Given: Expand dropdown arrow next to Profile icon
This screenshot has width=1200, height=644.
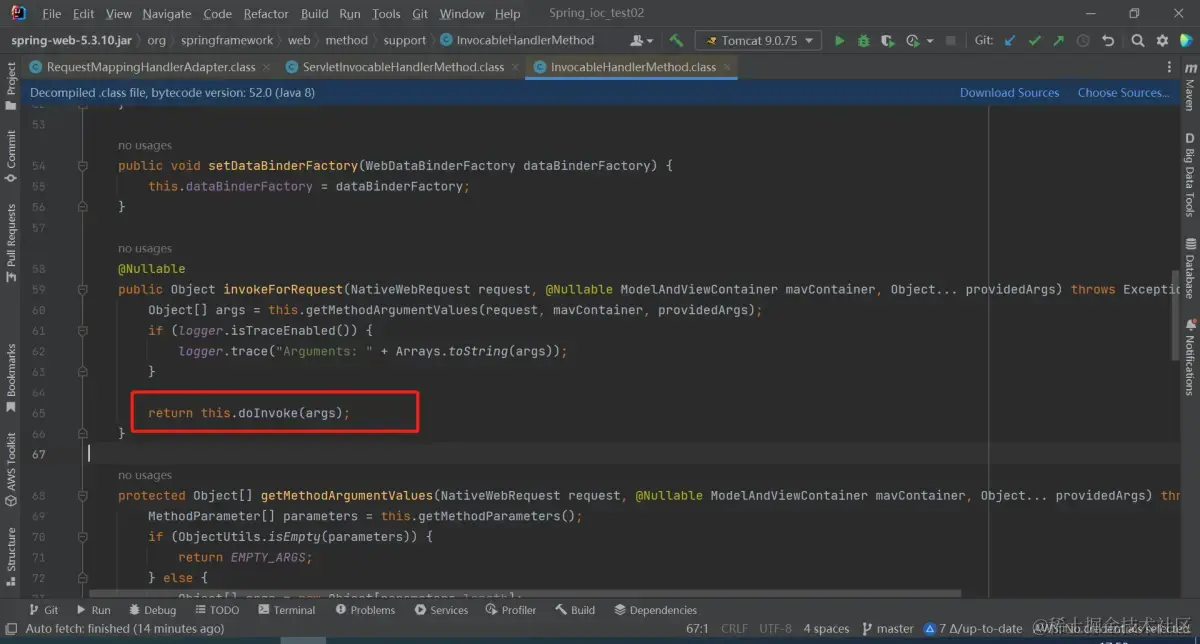Looking at the screenshot, I should pos(929,41).
